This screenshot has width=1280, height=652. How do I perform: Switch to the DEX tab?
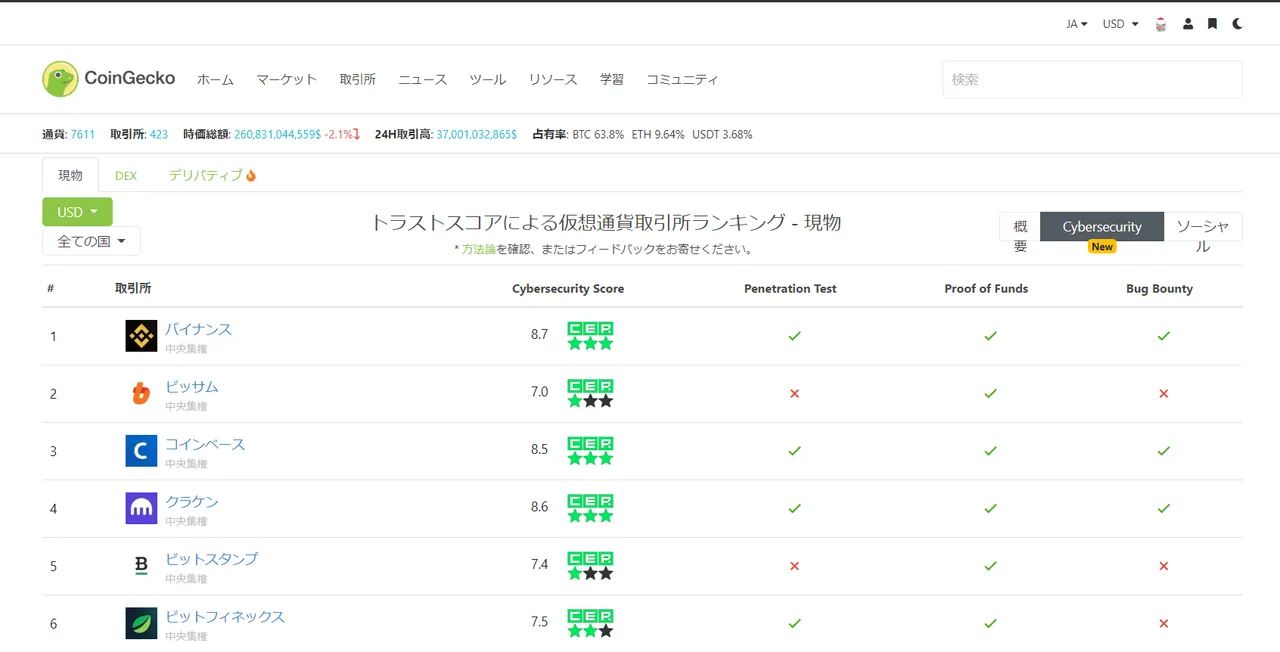click(126, 175)
